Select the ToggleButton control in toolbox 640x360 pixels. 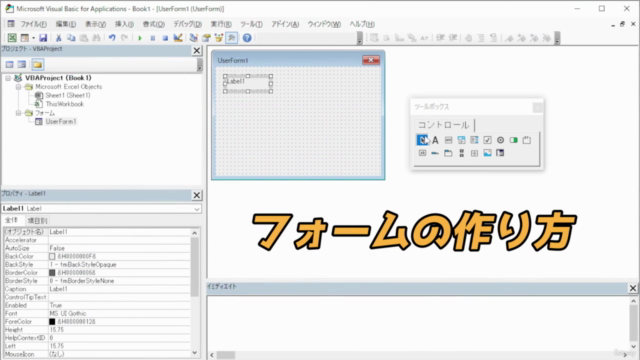(x=513, y=140)
